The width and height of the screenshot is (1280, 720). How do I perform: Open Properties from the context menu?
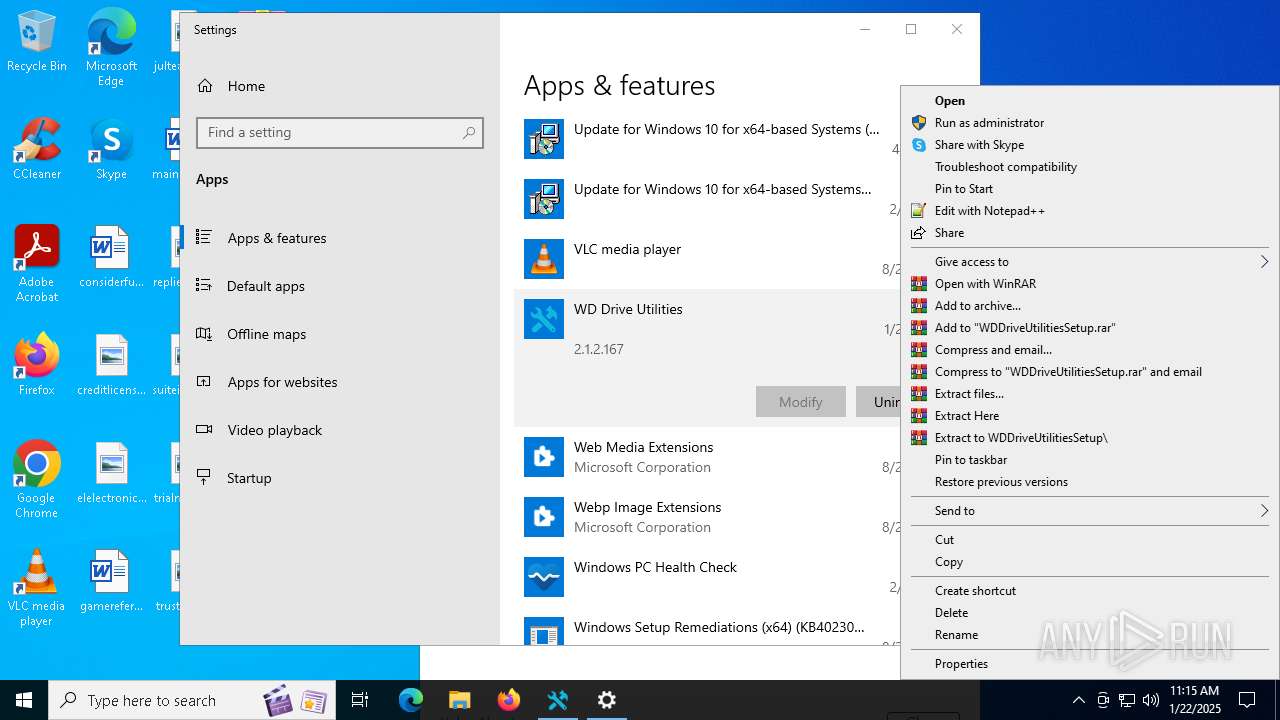pos(1090,664)
